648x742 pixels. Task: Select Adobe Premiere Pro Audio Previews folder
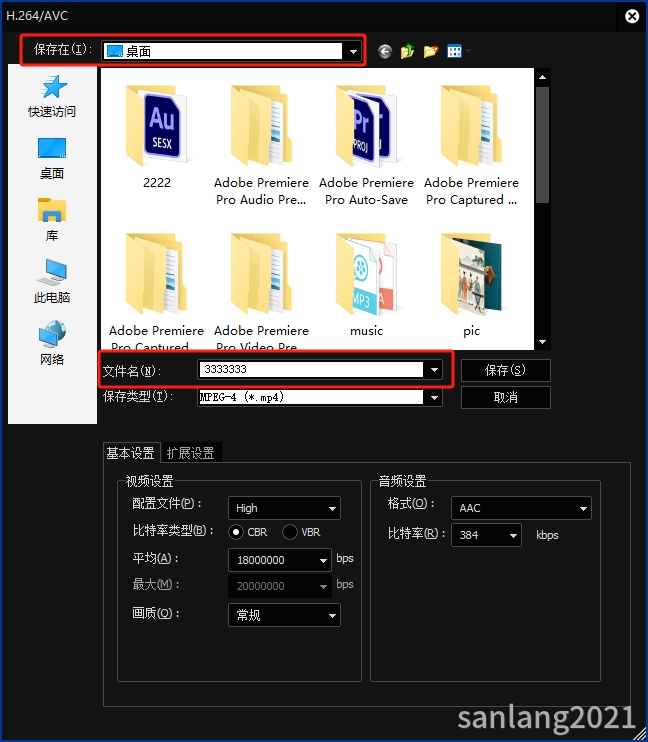261,145
